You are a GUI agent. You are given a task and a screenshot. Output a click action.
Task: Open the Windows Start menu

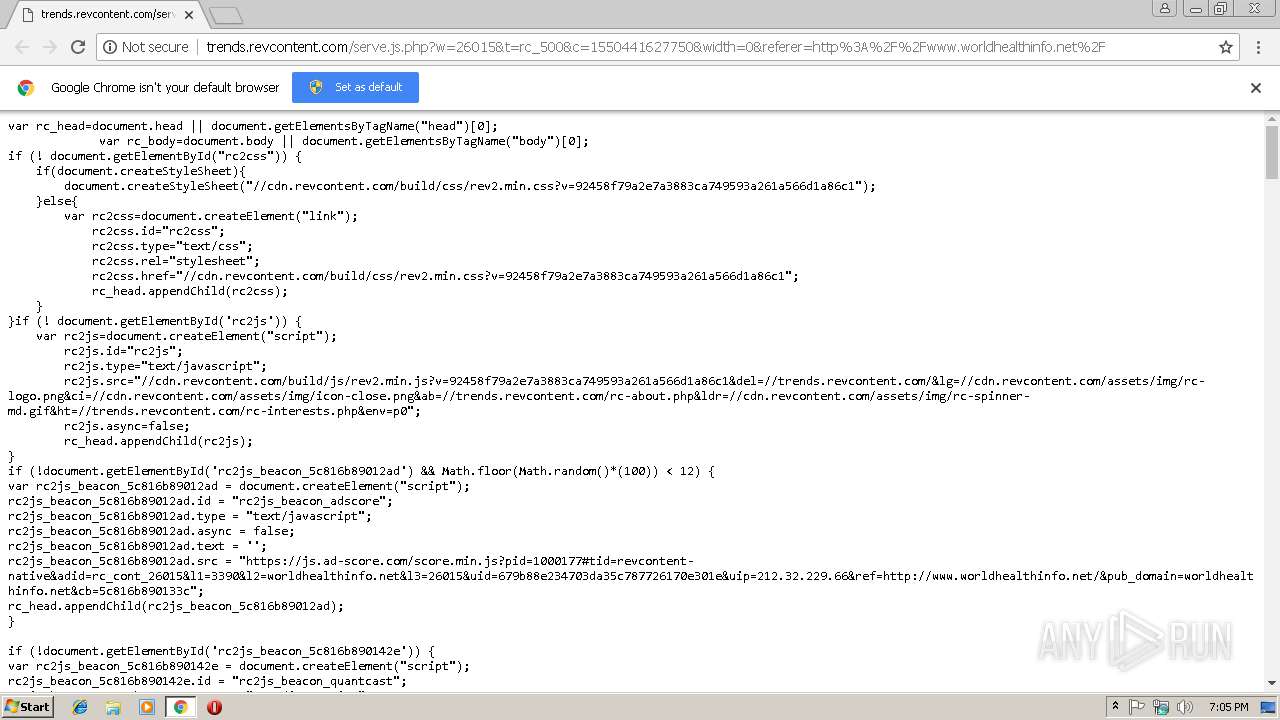[27, 707]
